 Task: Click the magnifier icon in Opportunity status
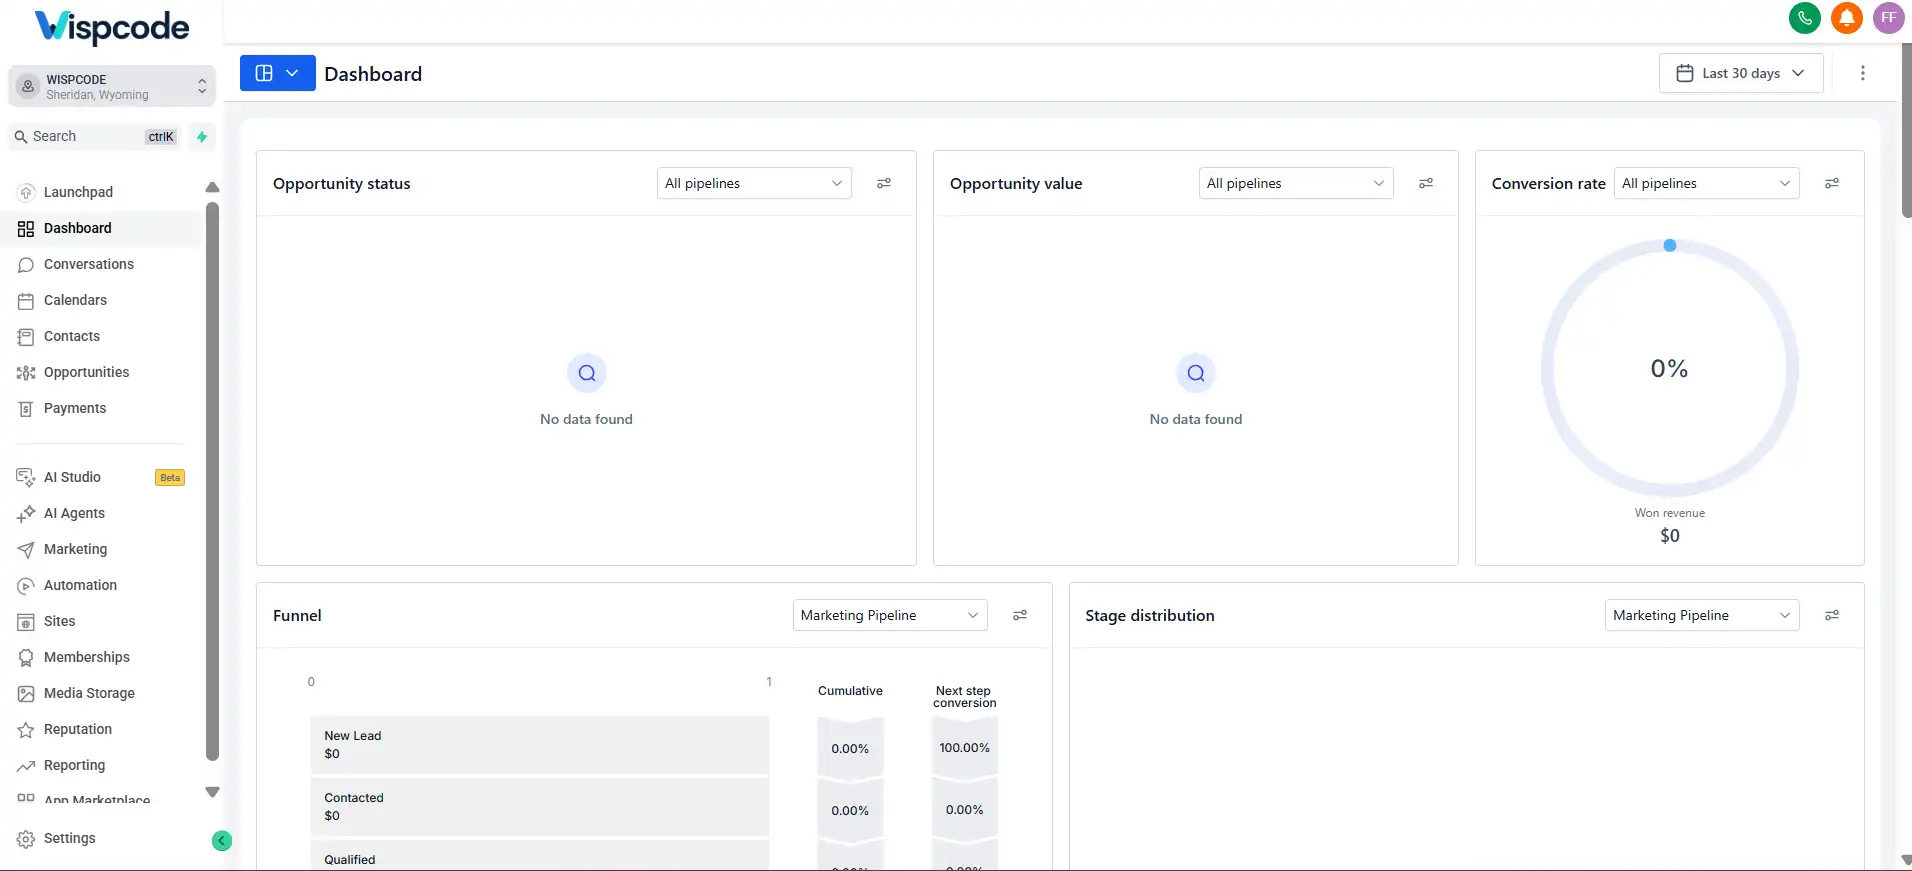coord(587,373)
